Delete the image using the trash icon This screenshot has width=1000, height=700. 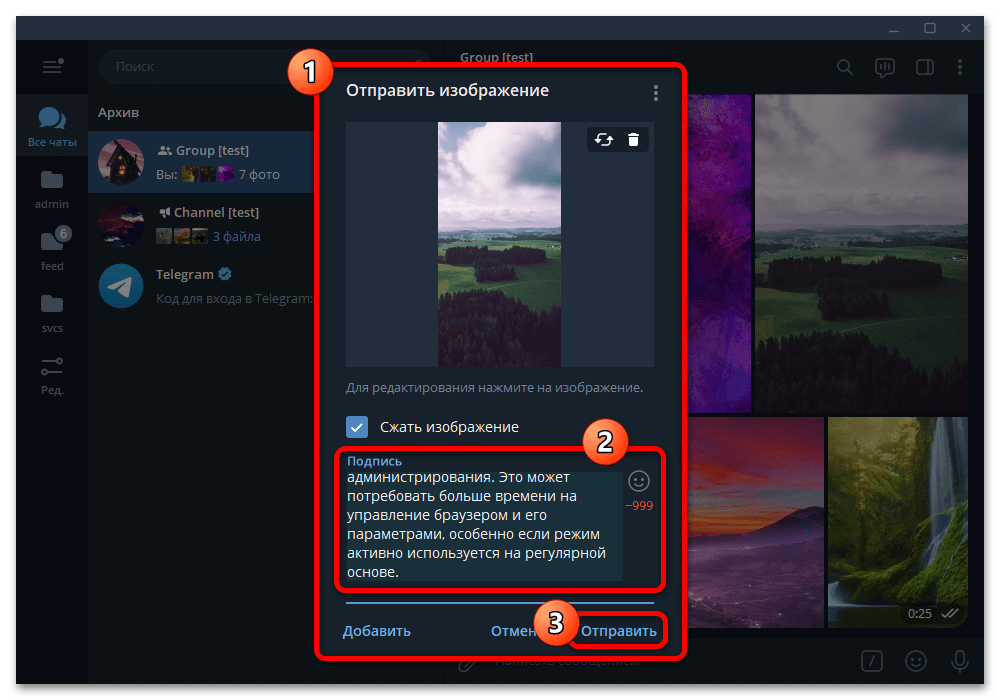633,140
